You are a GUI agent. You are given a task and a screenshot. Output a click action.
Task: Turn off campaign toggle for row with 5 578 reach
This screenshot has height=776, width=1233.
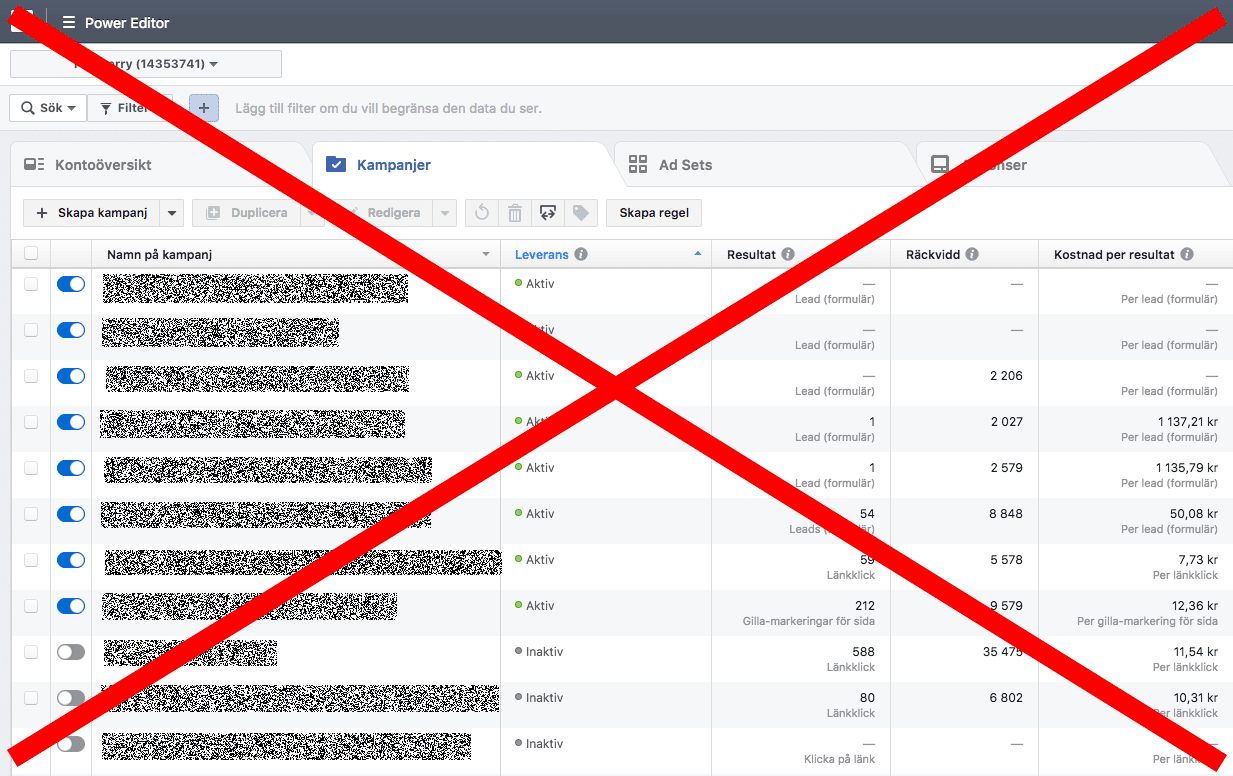pos(71,560)
